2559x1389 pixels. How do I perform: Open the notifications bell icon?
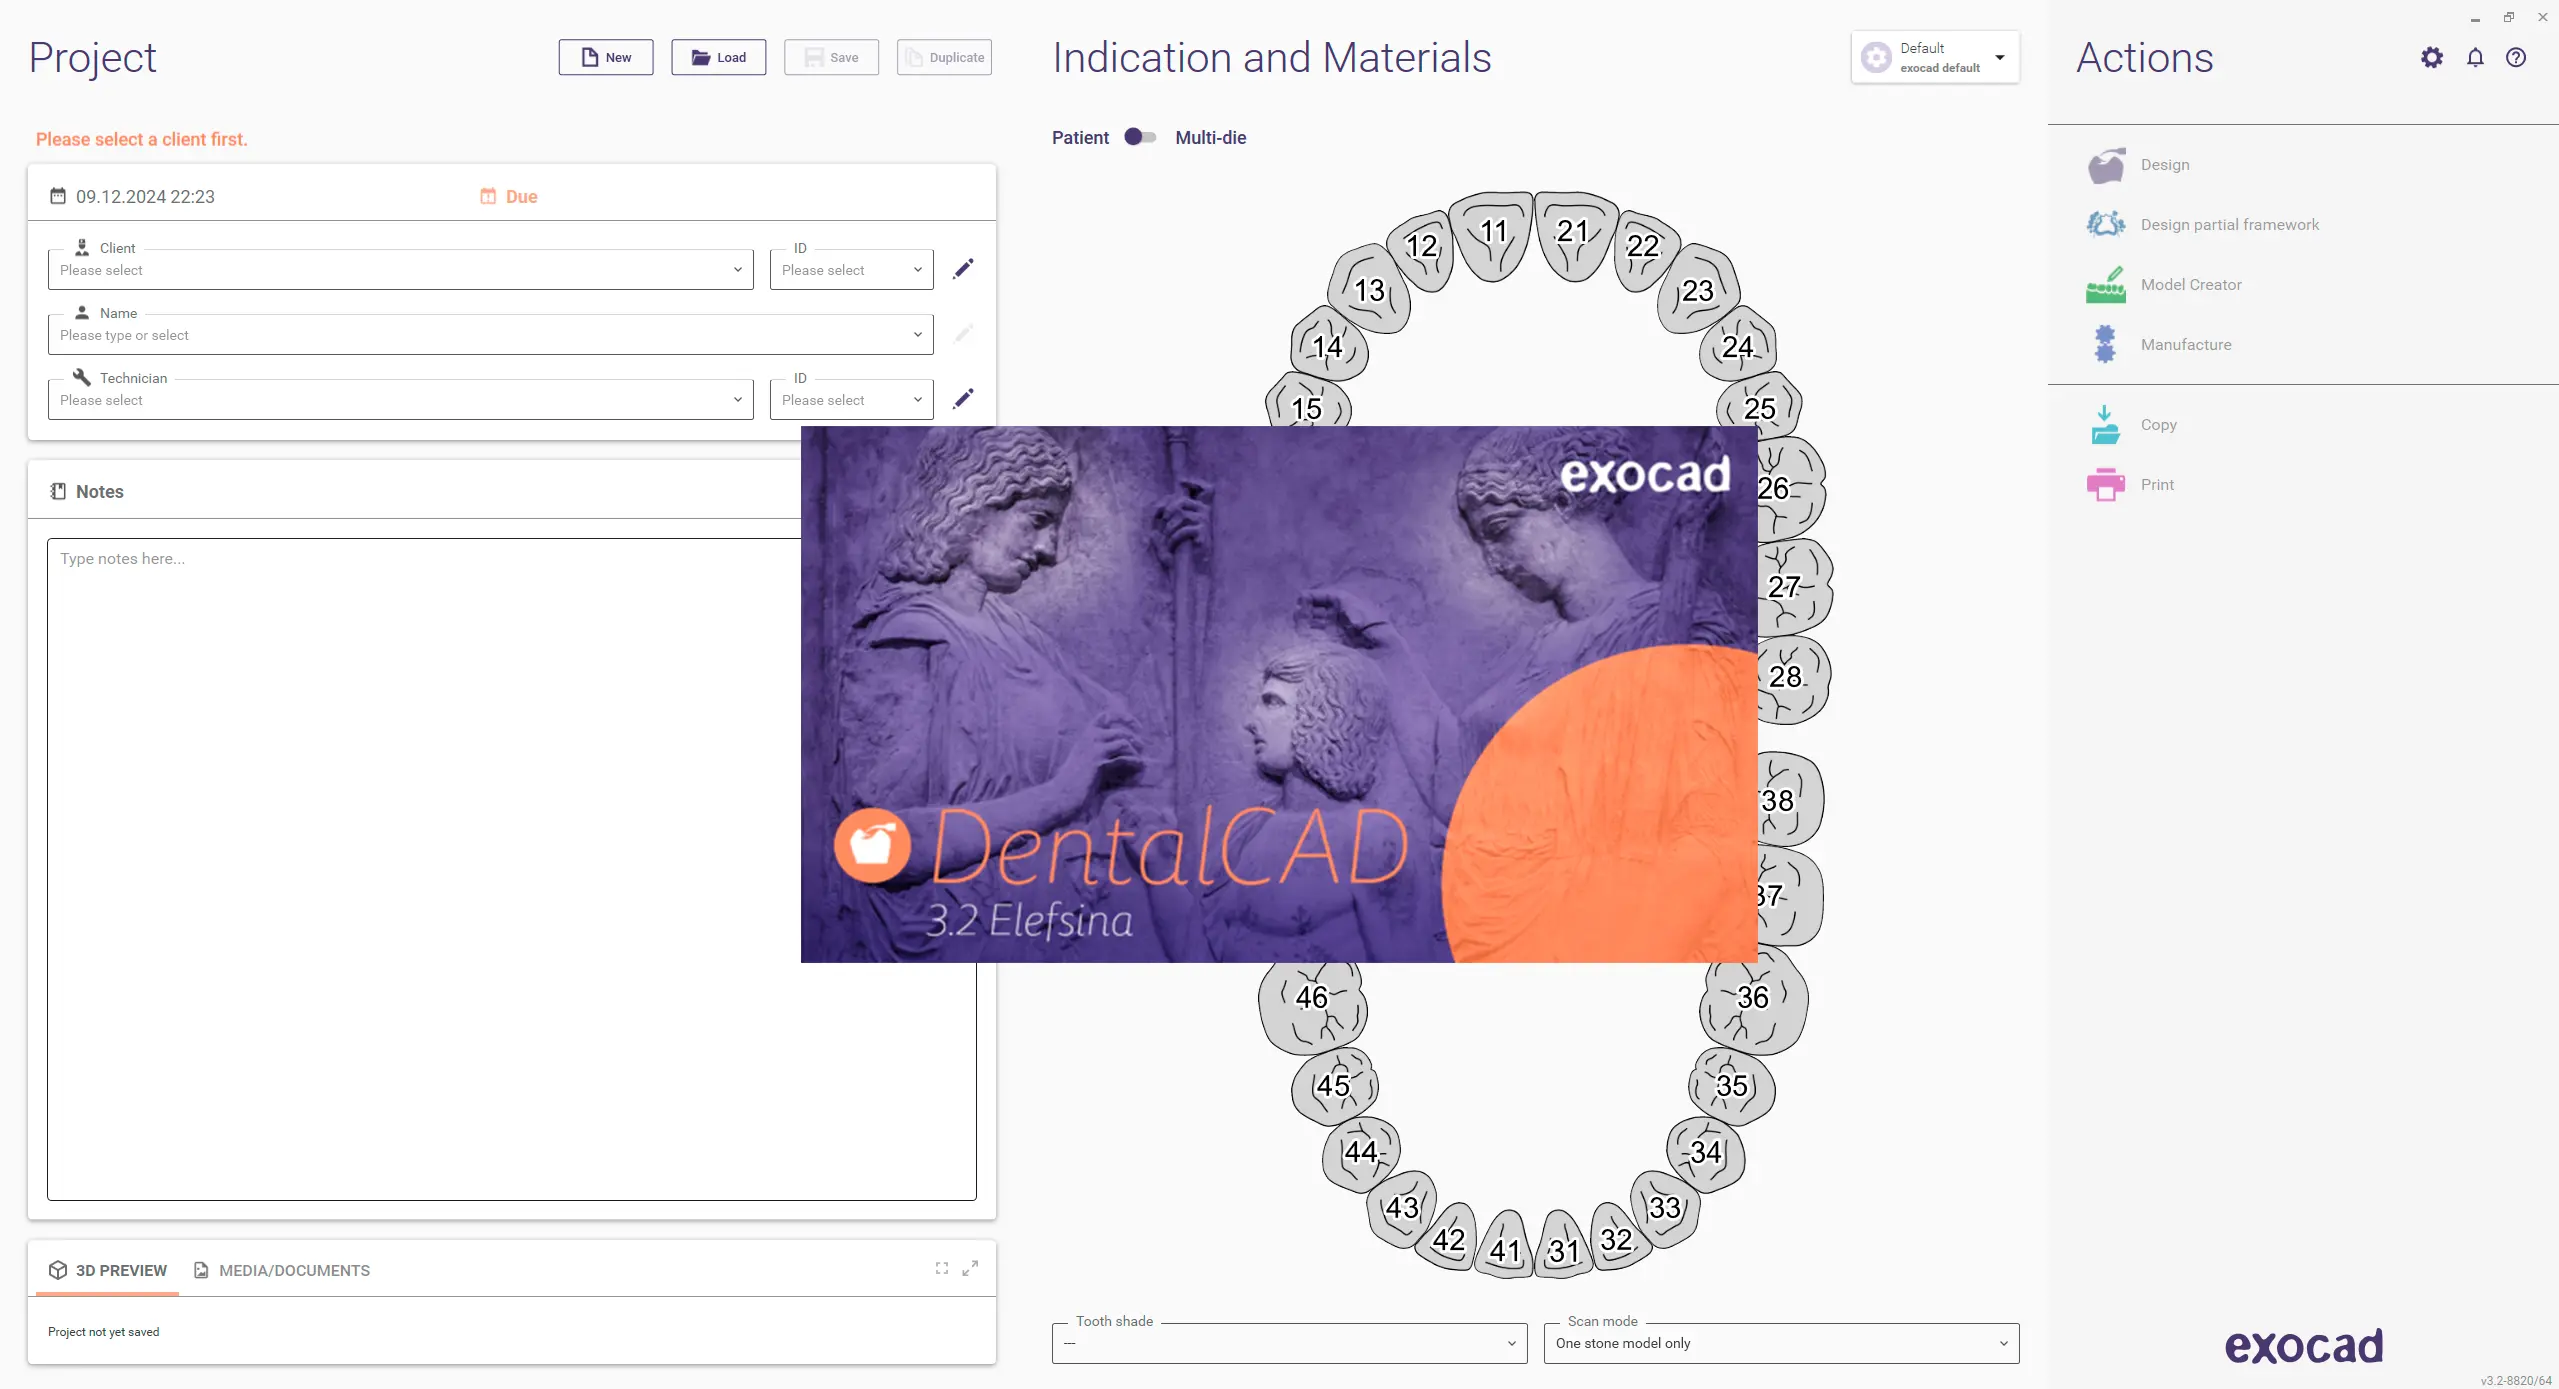2475,58
